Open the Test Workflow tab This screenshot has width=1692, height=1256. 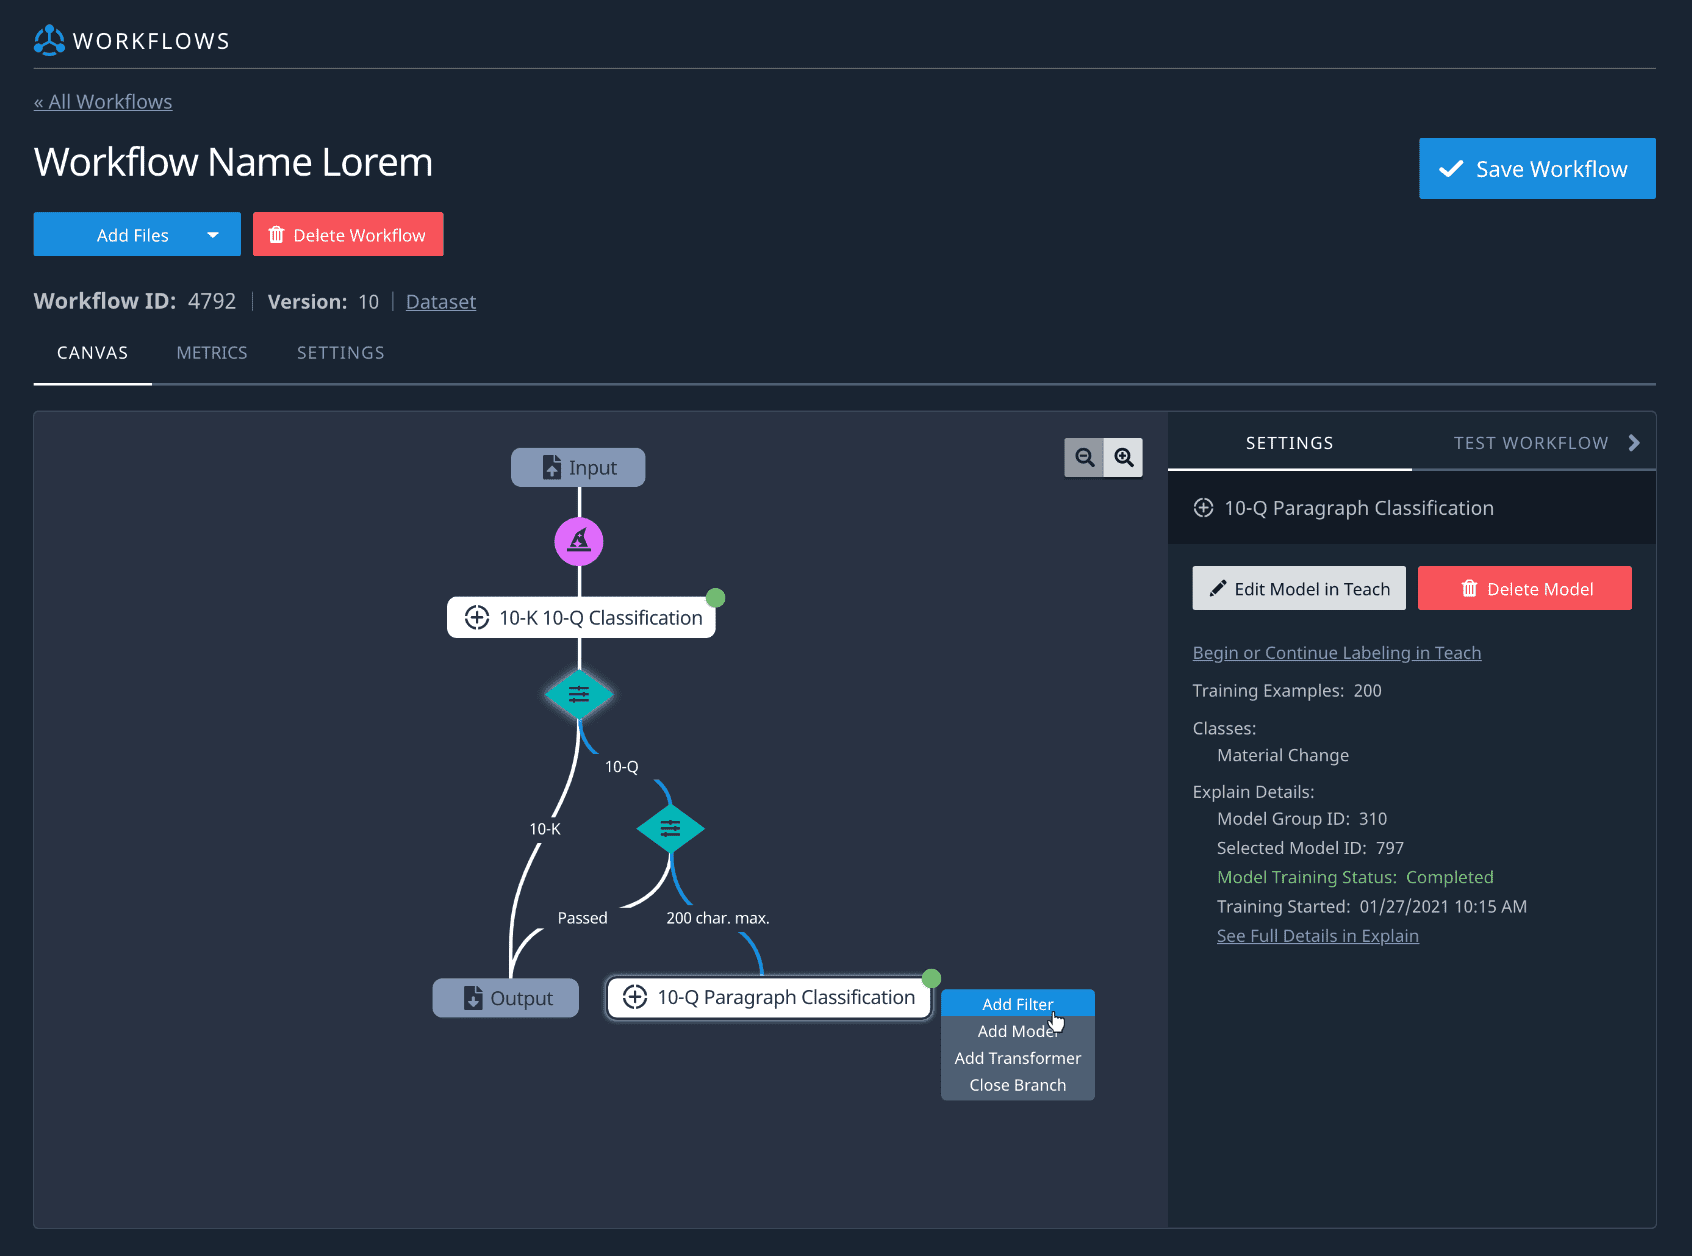[1530, 443]
